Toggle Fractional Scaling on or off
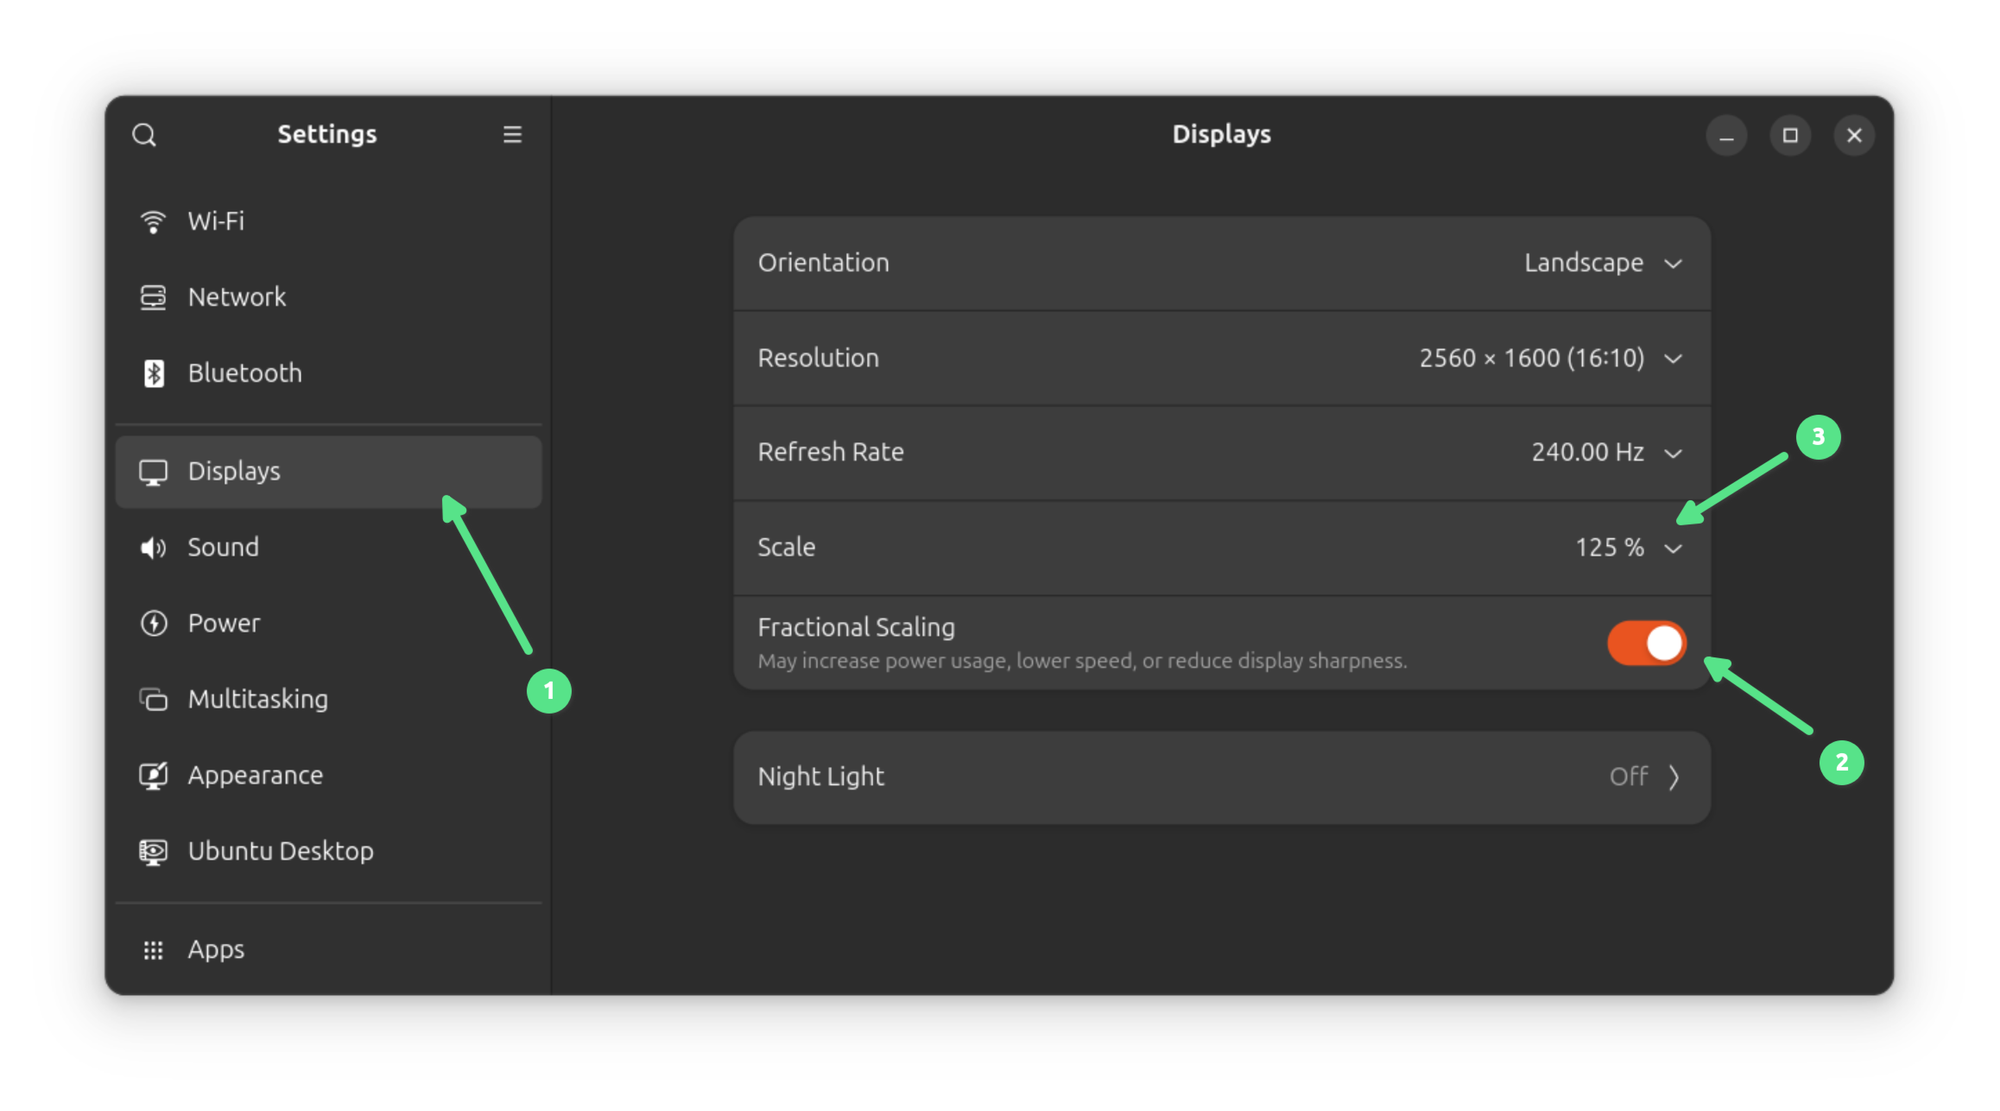Screen dimensions: 2000x1111 pos(1644,643)
